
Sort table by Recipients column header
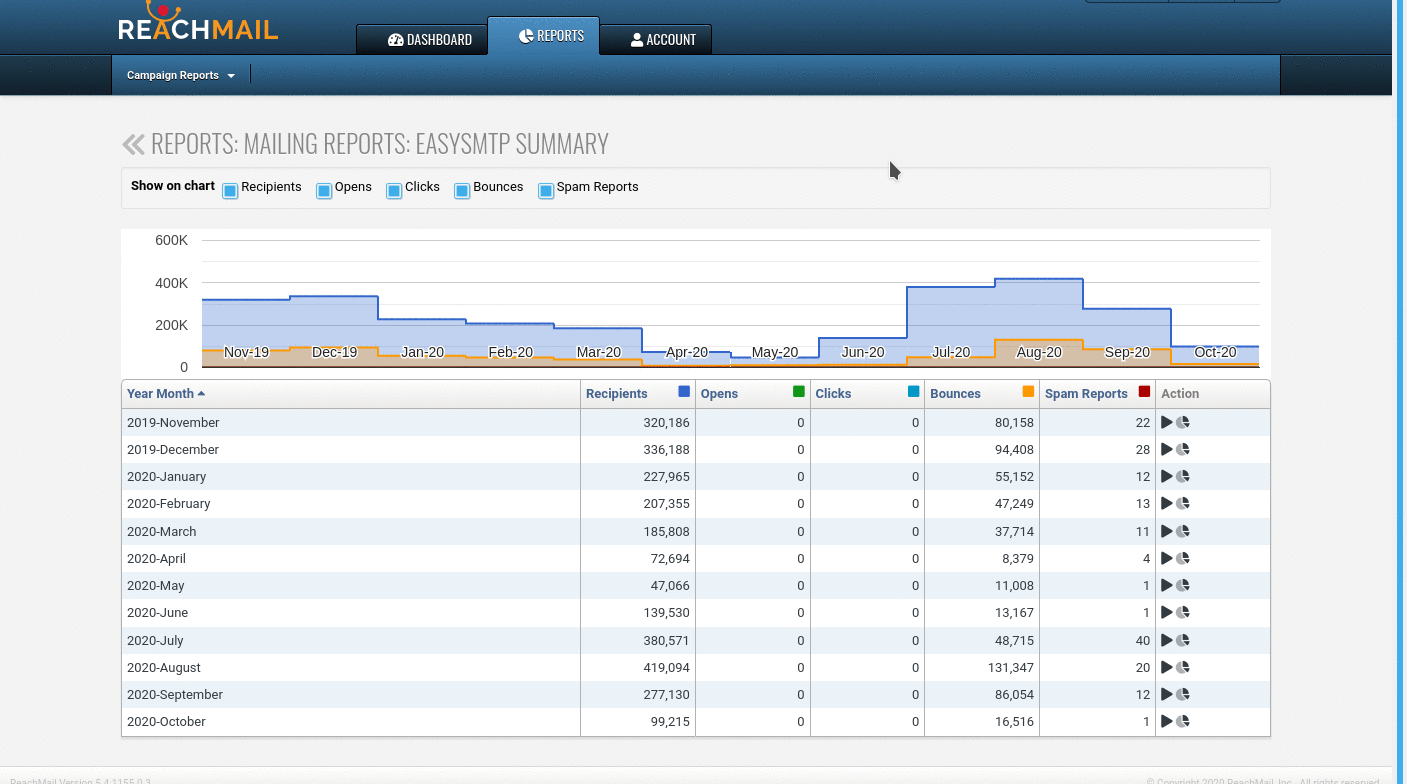click(x=616, y=394)
